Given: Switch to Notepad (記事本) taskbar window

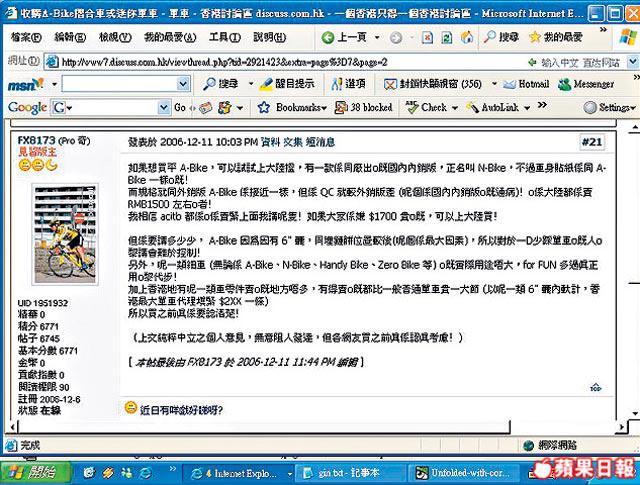Looking at the screenshot, I should click(x=350, y=473).
